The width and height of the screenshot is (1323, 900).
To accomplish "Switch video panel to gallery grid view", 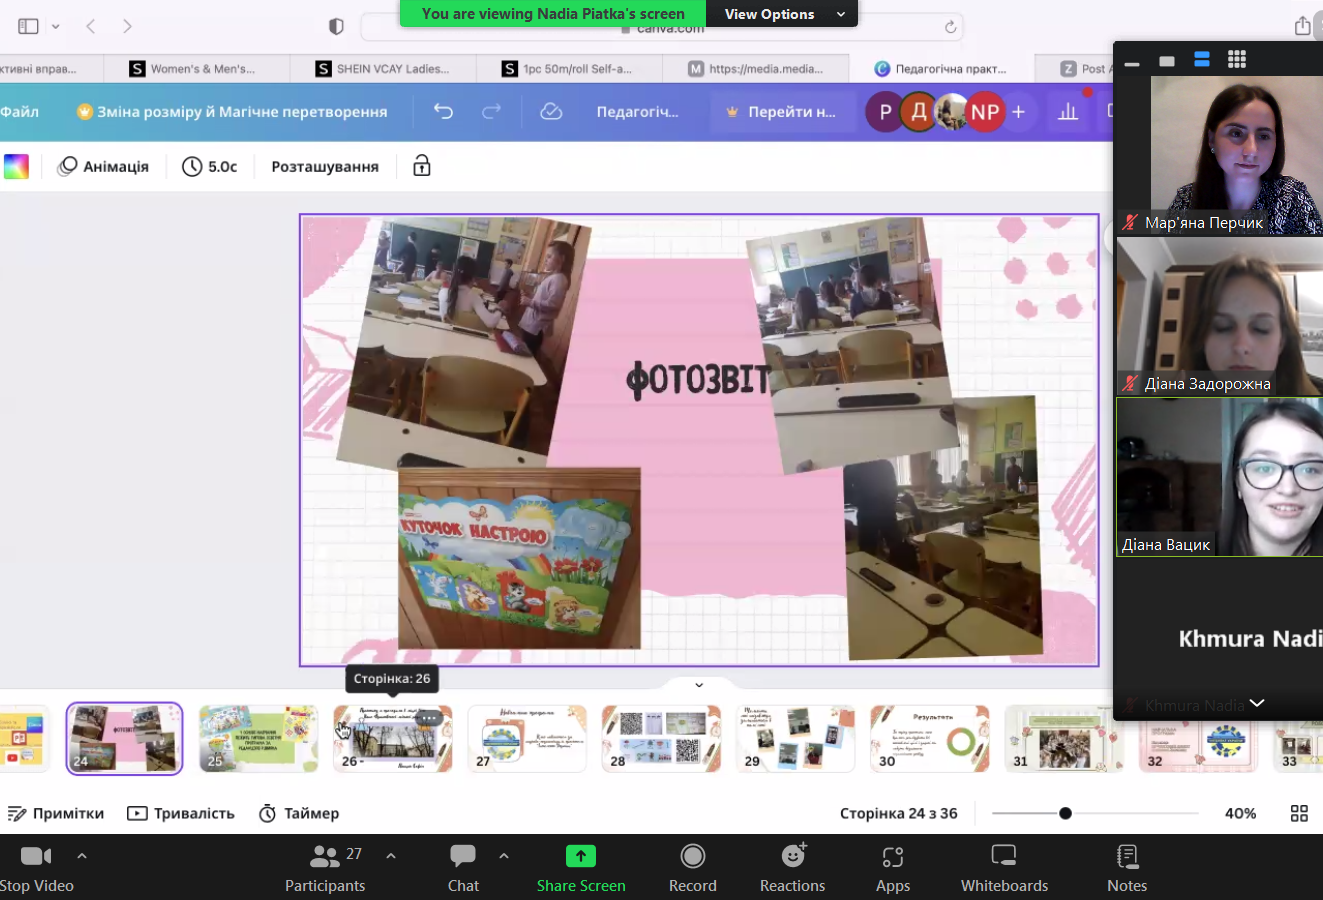I will 1237,60.
